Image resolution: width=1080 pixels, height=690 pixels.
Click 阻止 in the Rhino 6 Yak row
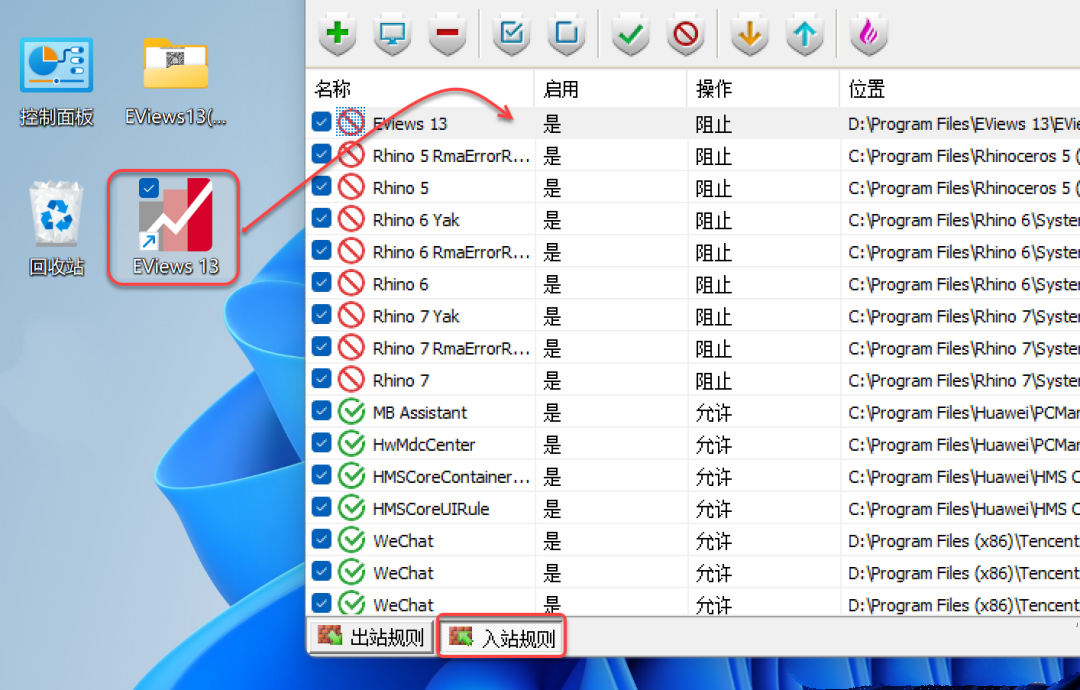pos(714,221)
